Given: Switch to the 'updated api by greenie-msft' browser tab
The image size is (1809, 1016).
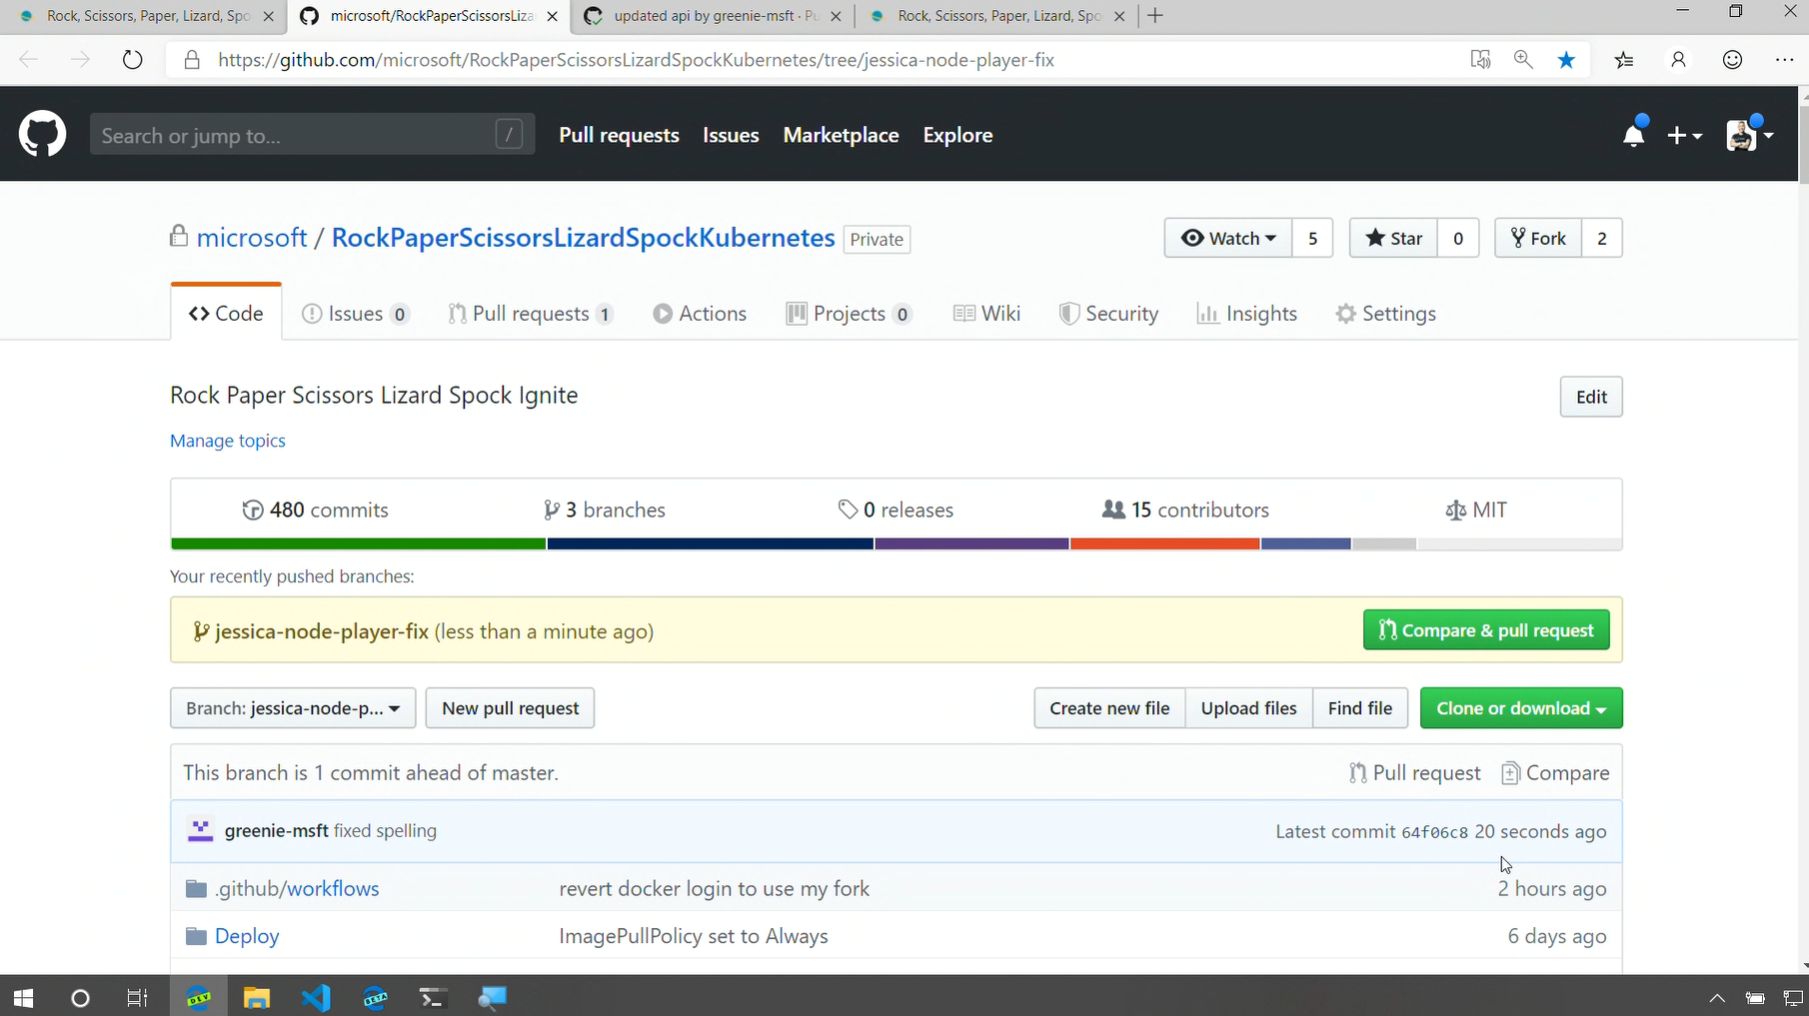Looking at the screenshot, I should coord(713,16).
